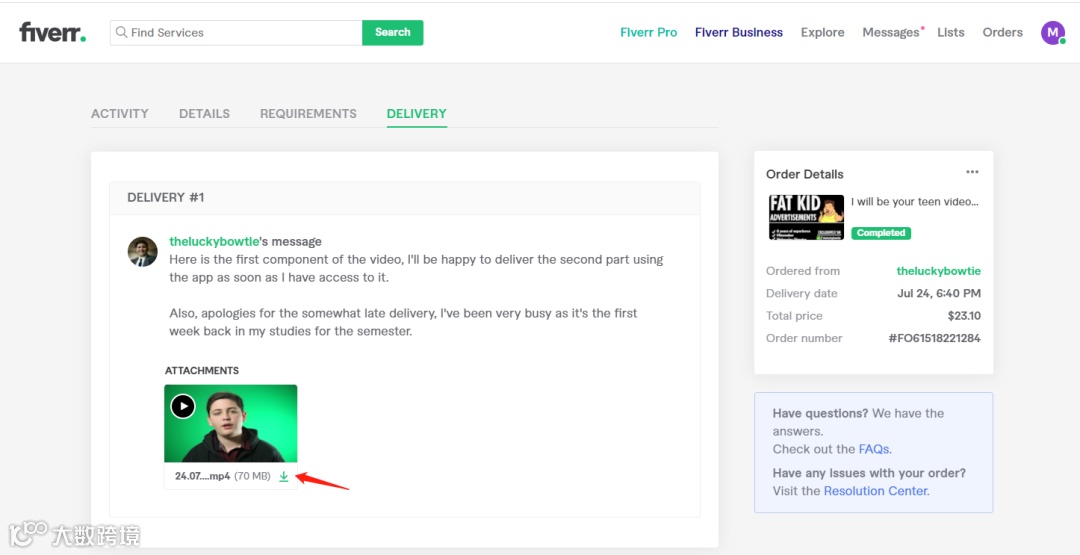
Task: Click order number #FO61518221284
Action: tap(935, 338)
